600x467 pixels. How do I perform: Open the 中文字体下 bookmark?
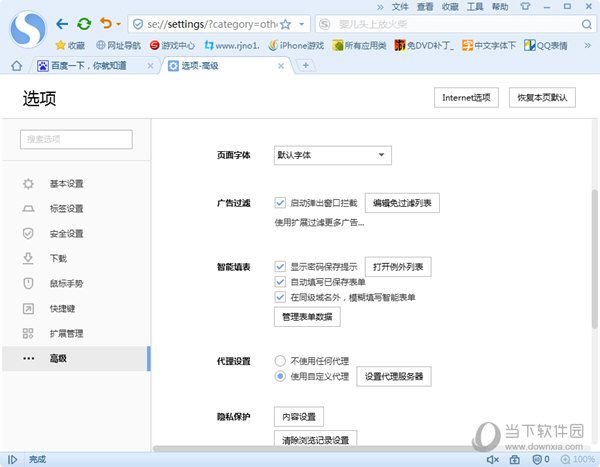489,46
